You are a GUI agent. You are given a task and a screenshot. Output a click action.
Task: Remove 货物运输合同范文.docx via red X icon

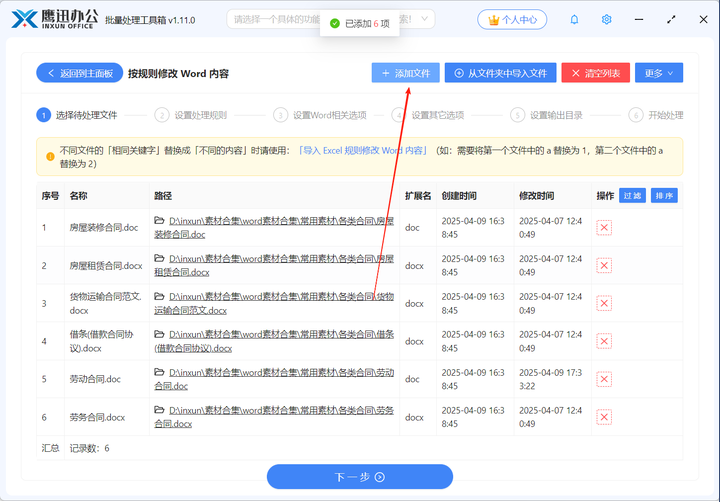point(604,303)
